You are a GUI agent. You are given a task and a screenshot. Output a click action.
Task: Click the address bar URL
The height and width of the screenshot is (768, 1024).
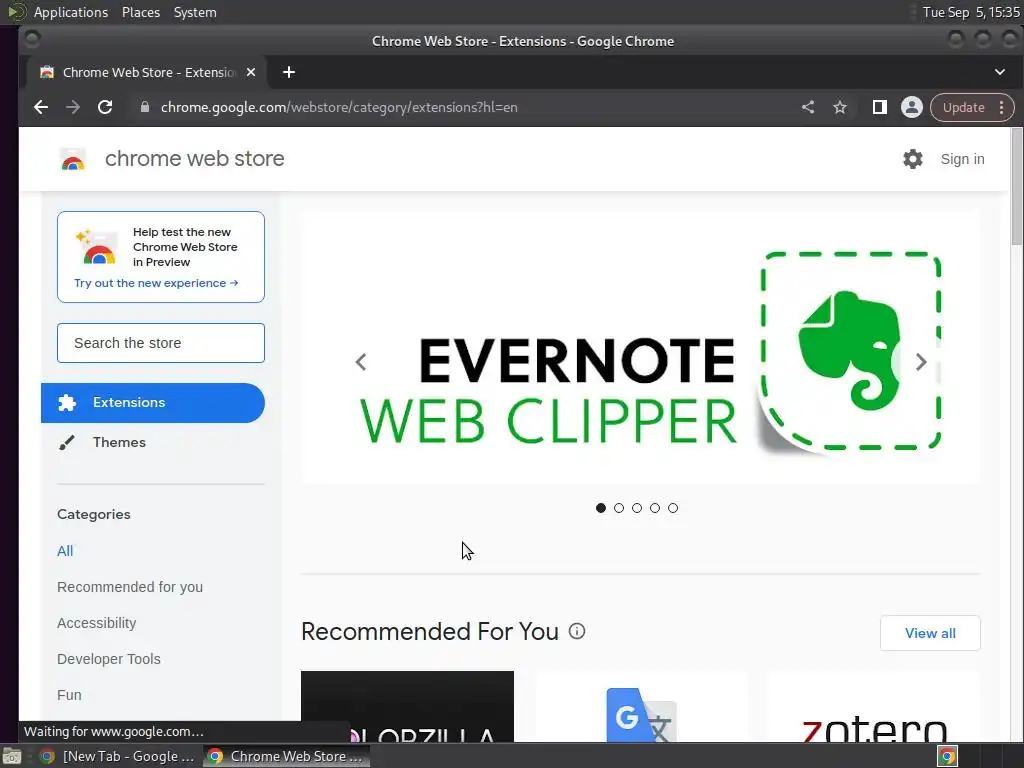pyautogui.click(x=339, y=107)
